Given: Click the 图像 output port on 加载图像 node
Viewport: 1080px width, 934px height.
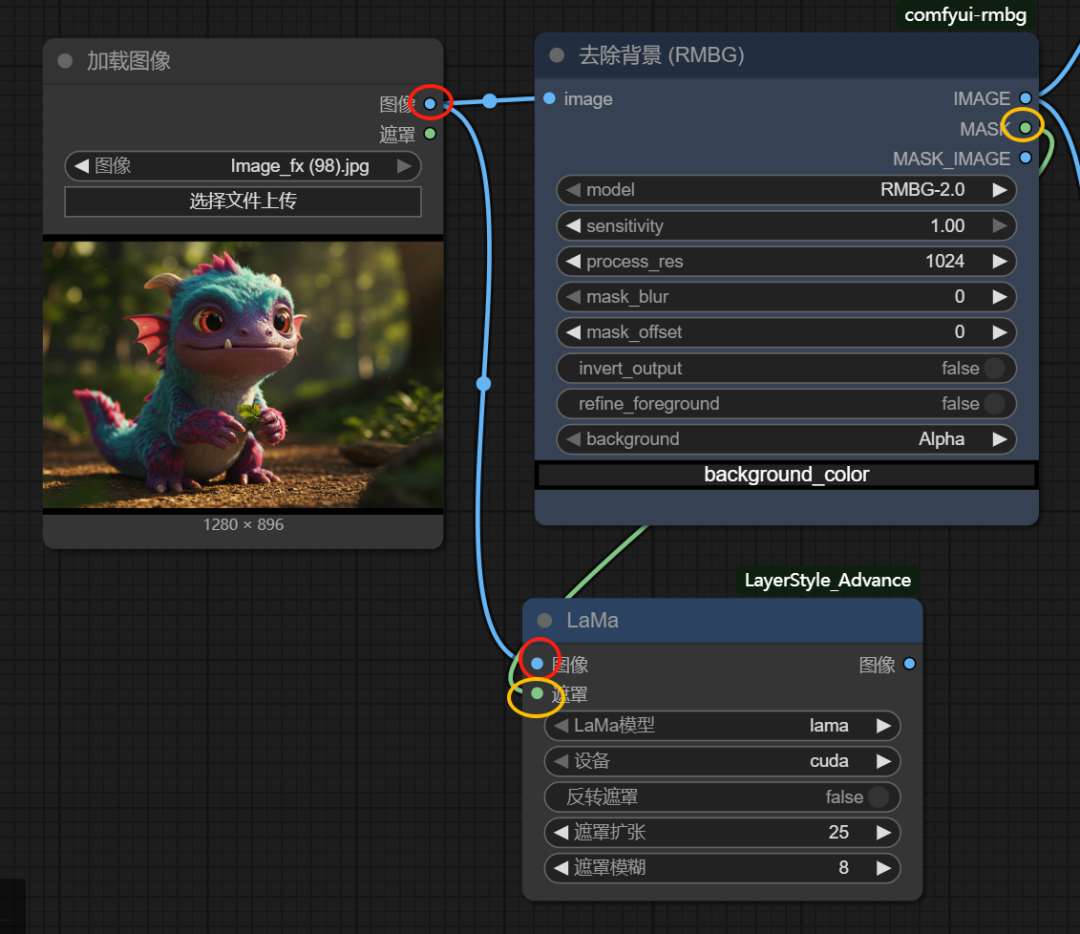Looking at the screenshot, I should 430,104.
